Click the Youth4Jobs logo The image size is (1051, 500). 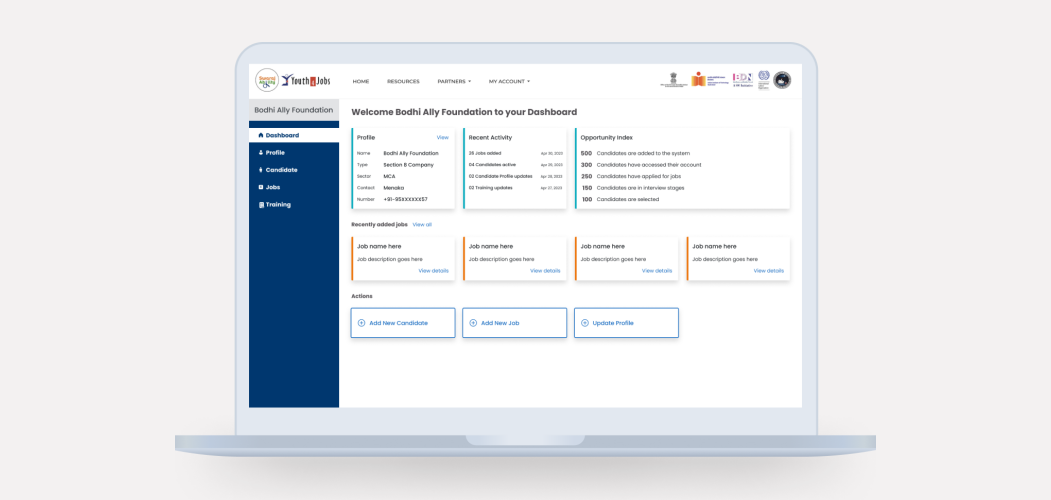point(306,80)
